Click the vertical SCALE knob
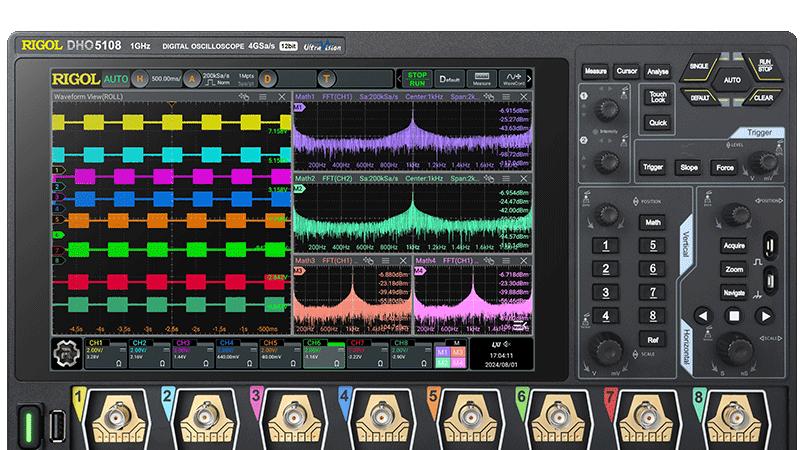Image resolution: width=800 pixels, height=450 pixels. coord(607,349)
